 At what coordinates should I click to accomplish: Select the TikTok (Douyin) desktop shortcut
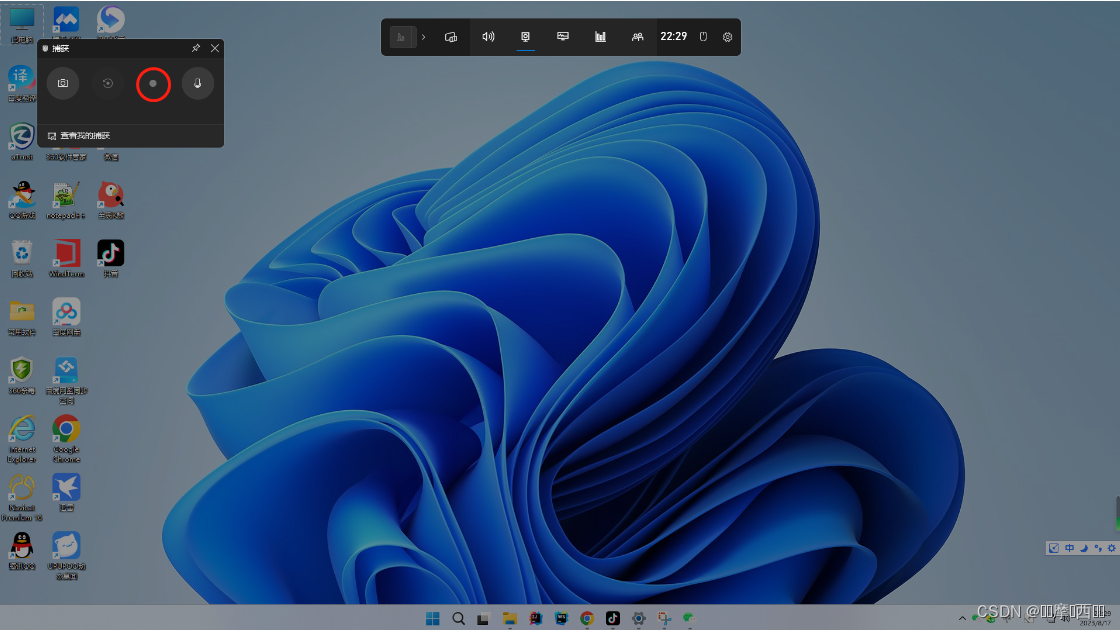[x=111, y=259]
